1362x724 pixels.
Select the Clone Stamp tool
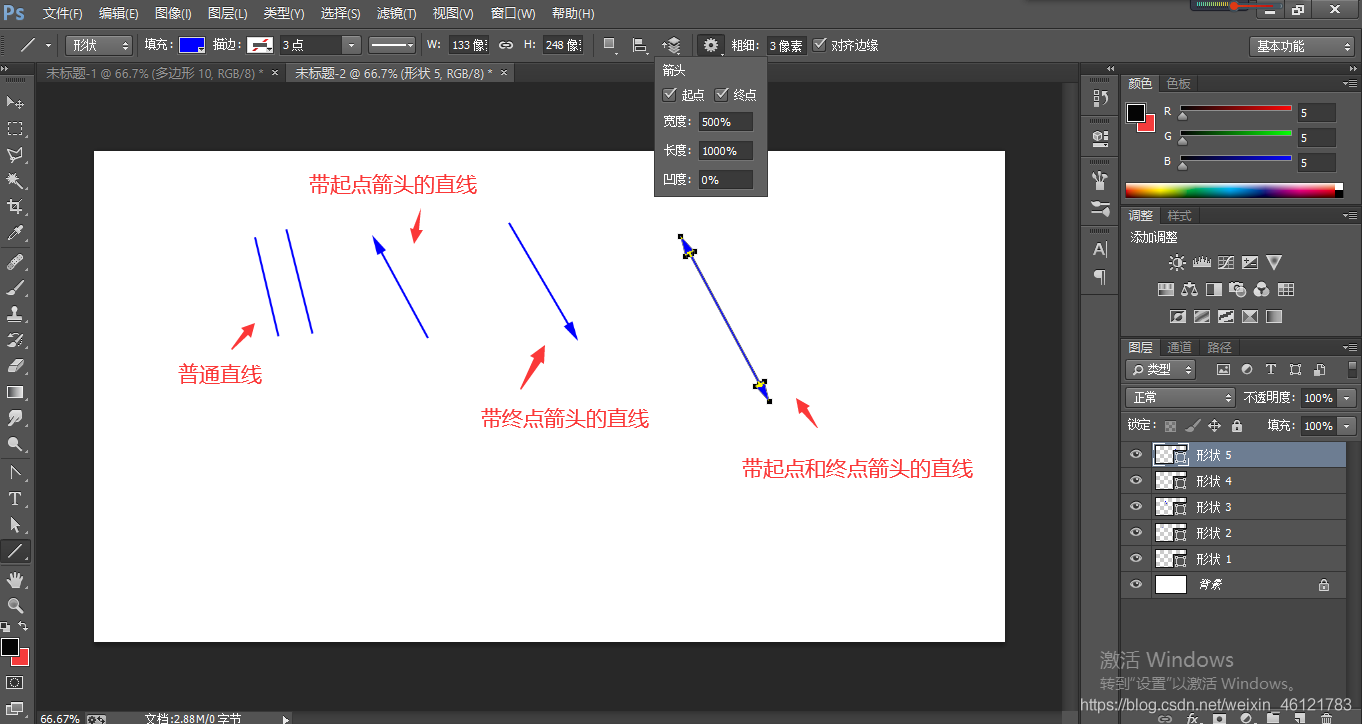pos(16,314)
